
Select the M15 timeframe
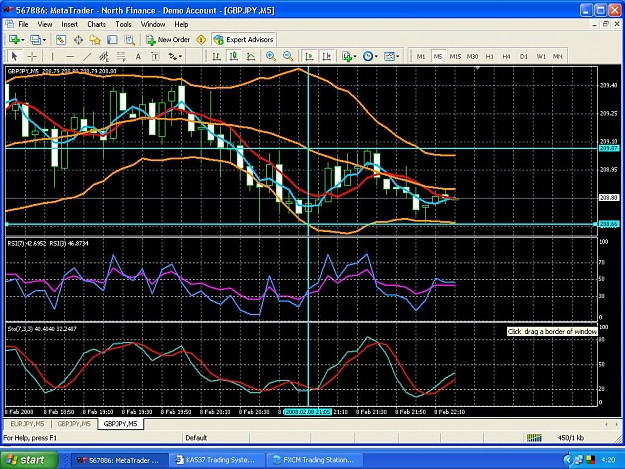tap(455, 57)
